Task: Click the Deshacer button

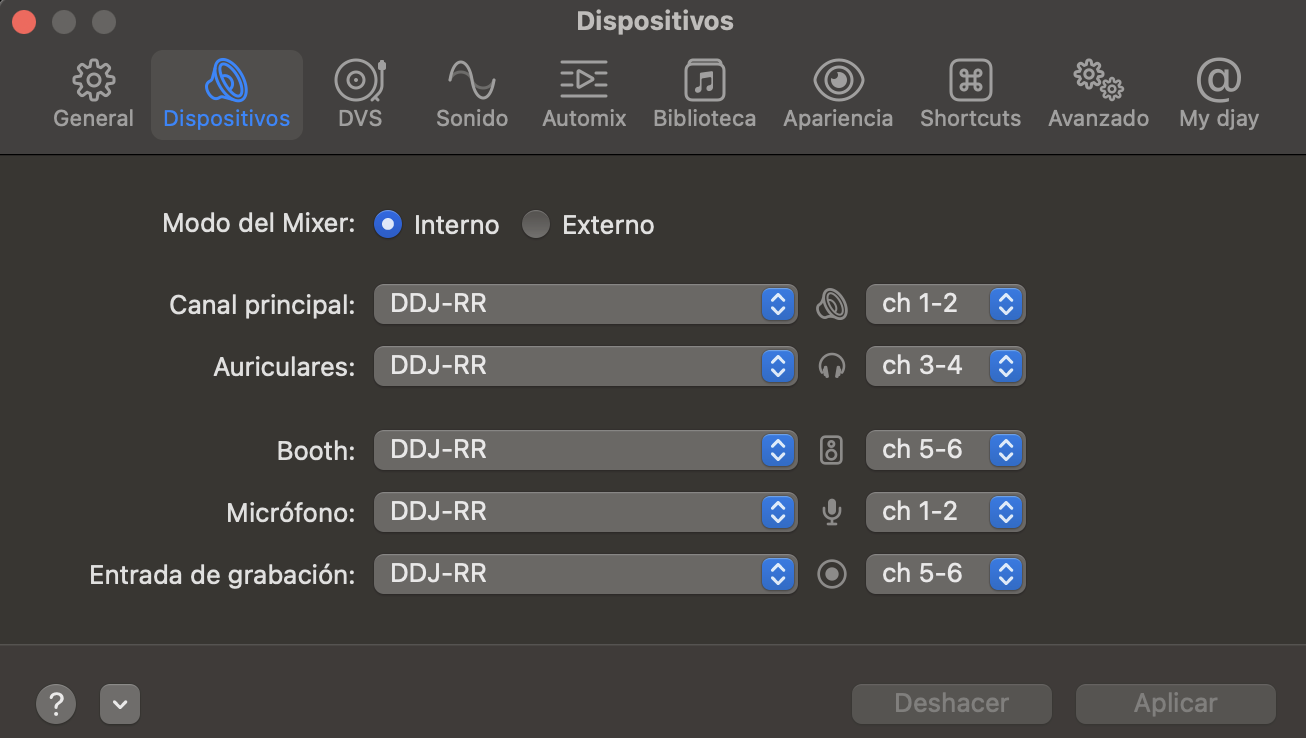Action: point(951,703)
